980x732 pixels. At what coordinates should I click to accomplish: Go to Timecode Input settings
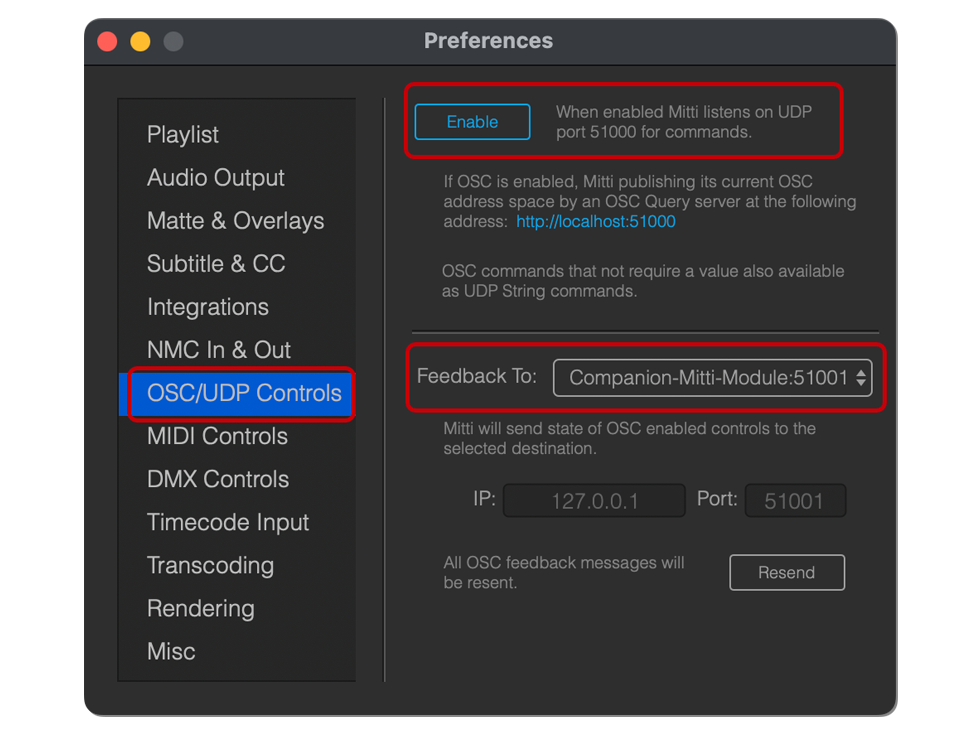coord(228,522)
